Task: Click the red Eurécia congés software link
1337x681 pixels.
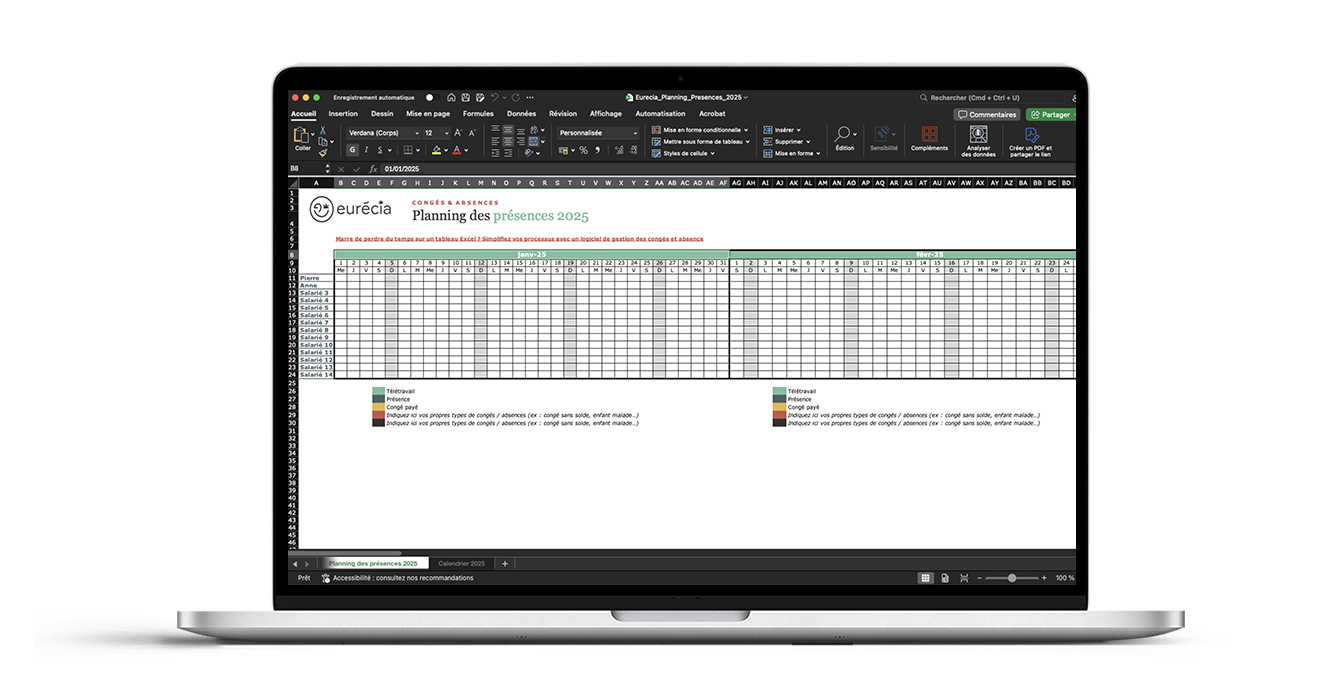Action: click(519, 239)
